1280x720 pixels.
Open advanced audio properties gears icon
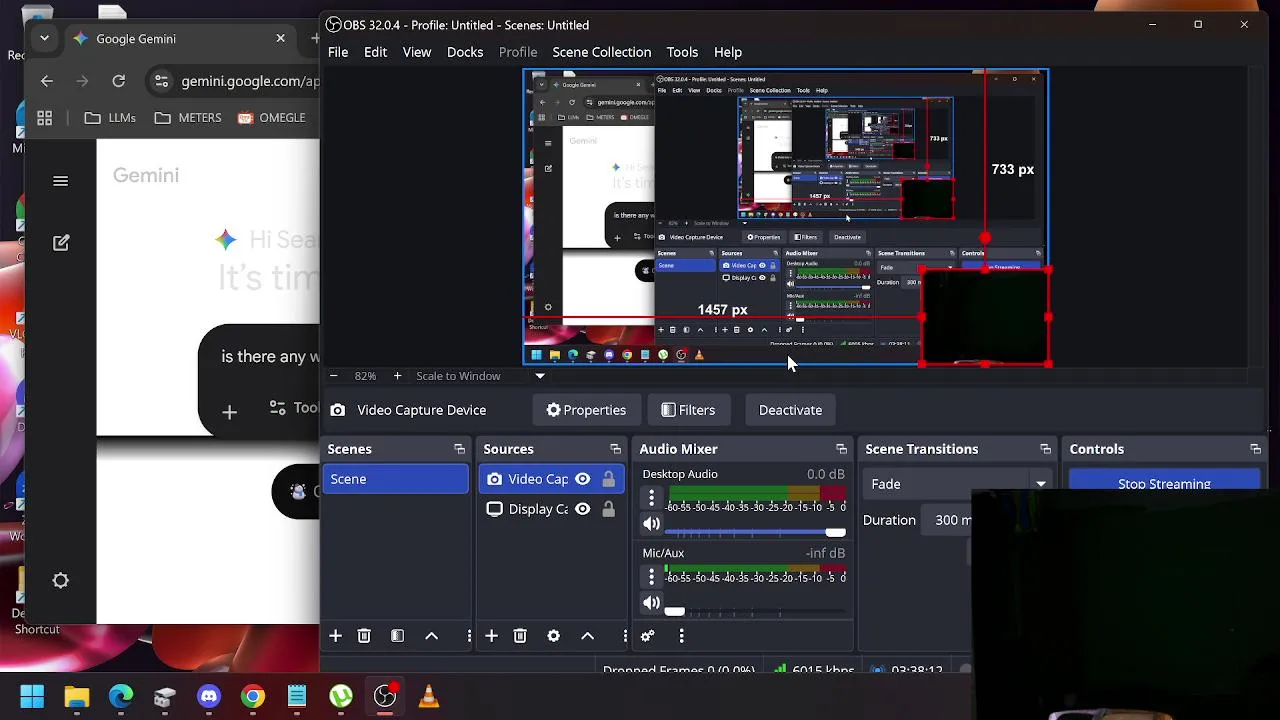[647, 636]
